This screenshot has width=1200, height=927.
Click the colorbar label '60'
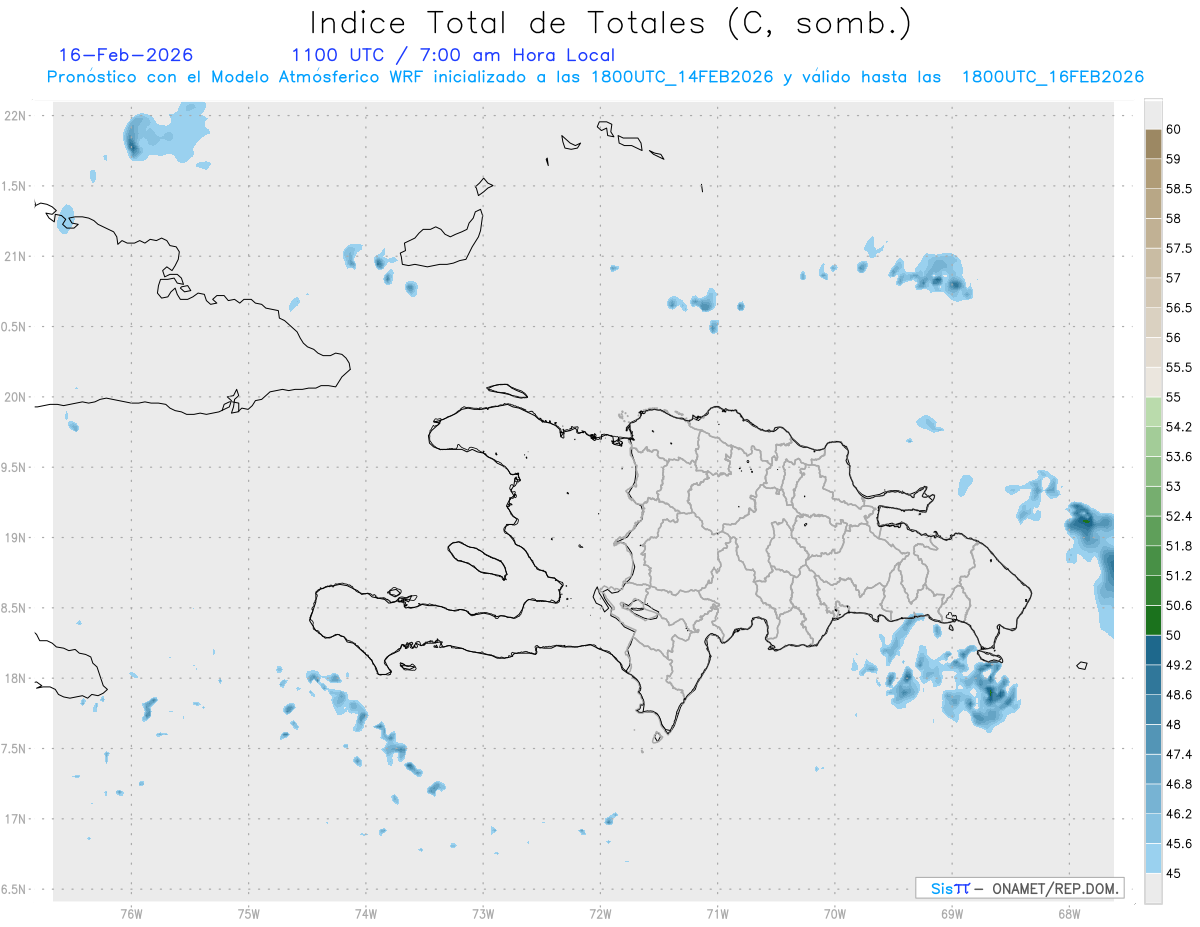[x=1174, y=129]
